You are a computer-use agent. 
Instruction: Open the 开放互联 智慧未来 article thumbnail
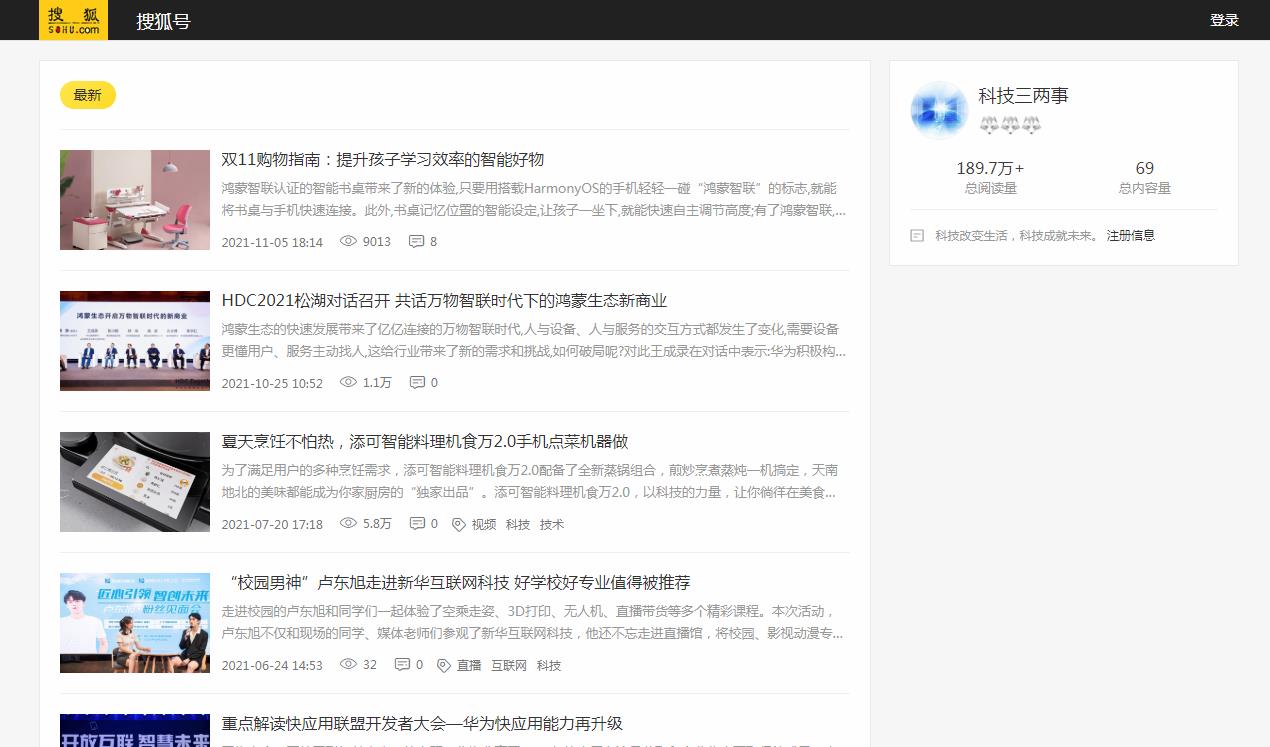[x=135, y=731]
